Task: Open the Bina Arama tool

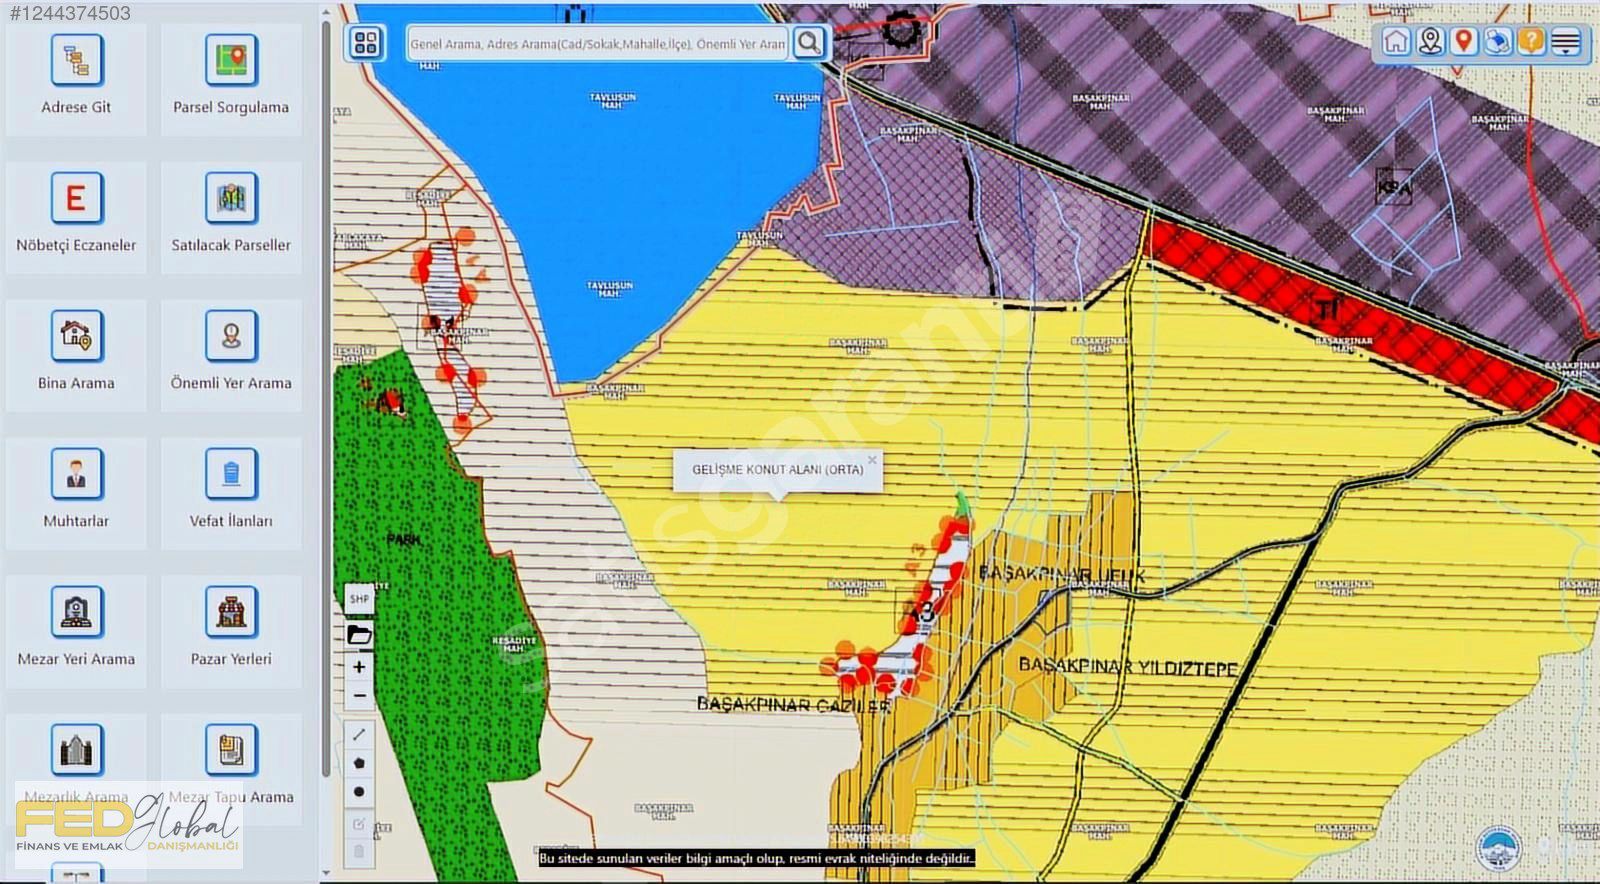Action: (76, 337)
